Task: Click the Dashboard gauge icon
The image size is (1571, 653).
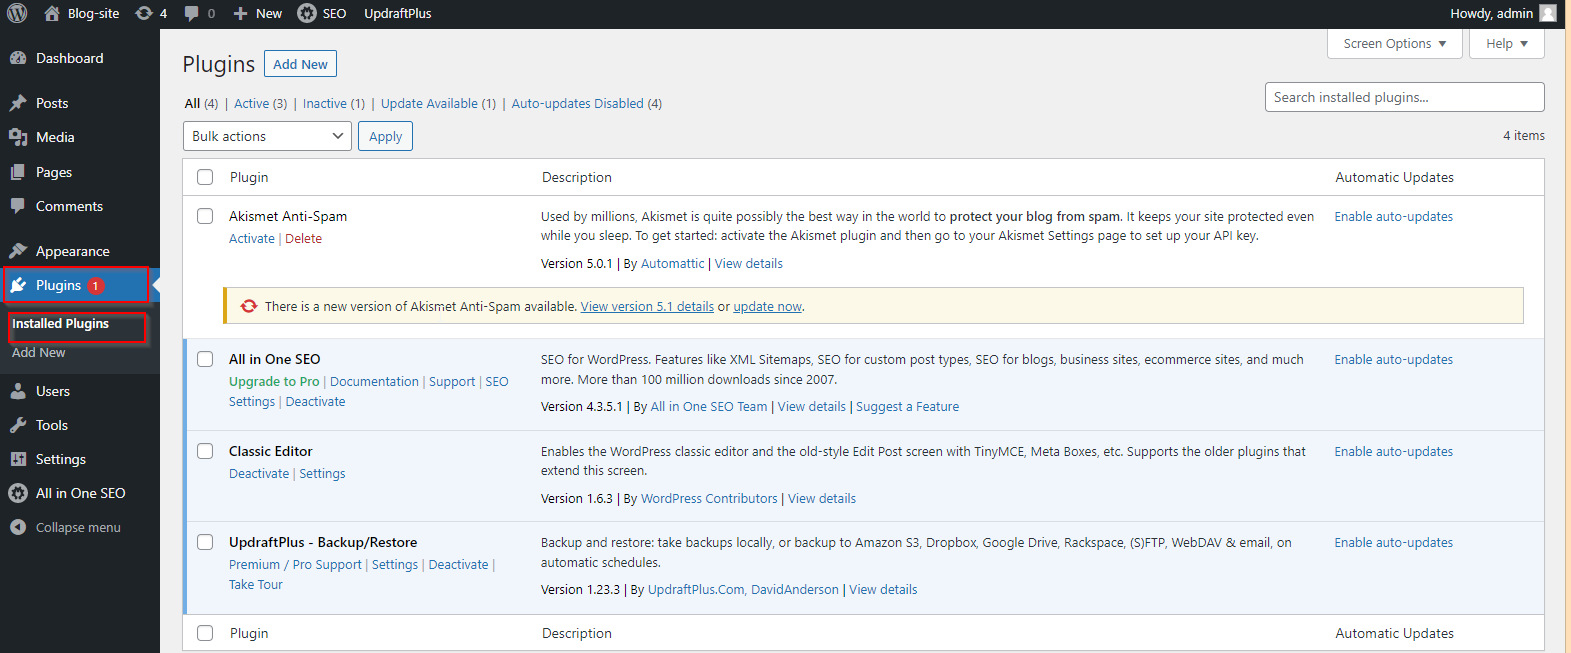Action: click(18, 58)
